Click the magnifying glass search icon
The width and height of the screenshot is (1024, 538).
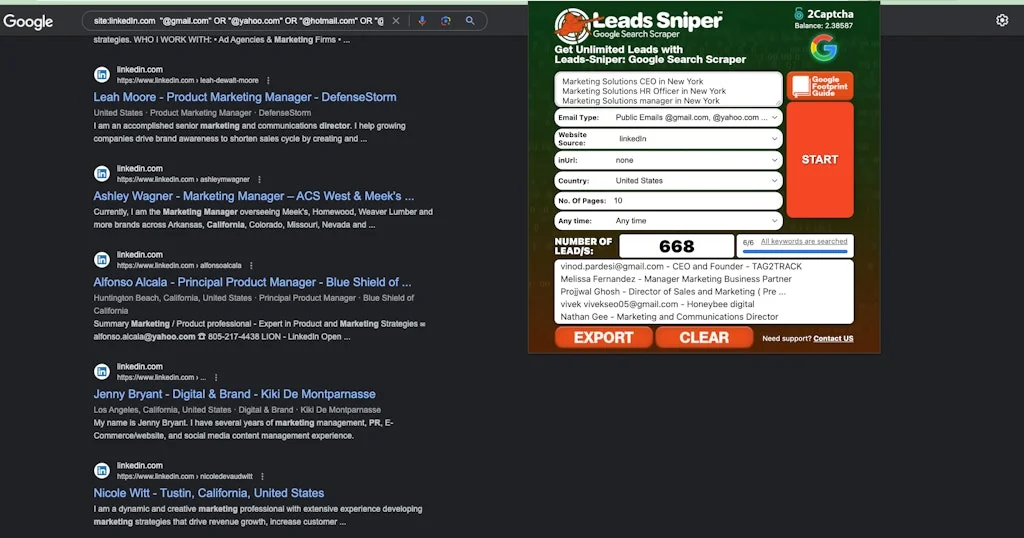(x=470, y=21)
